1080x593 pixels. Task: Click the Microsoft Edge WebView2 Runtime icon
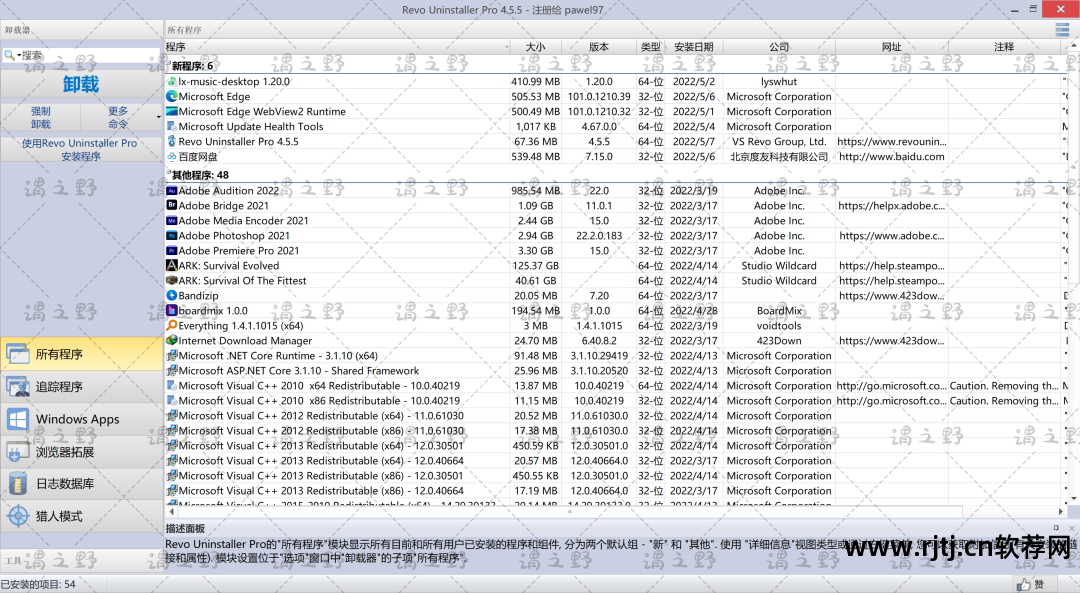(172, 112)
